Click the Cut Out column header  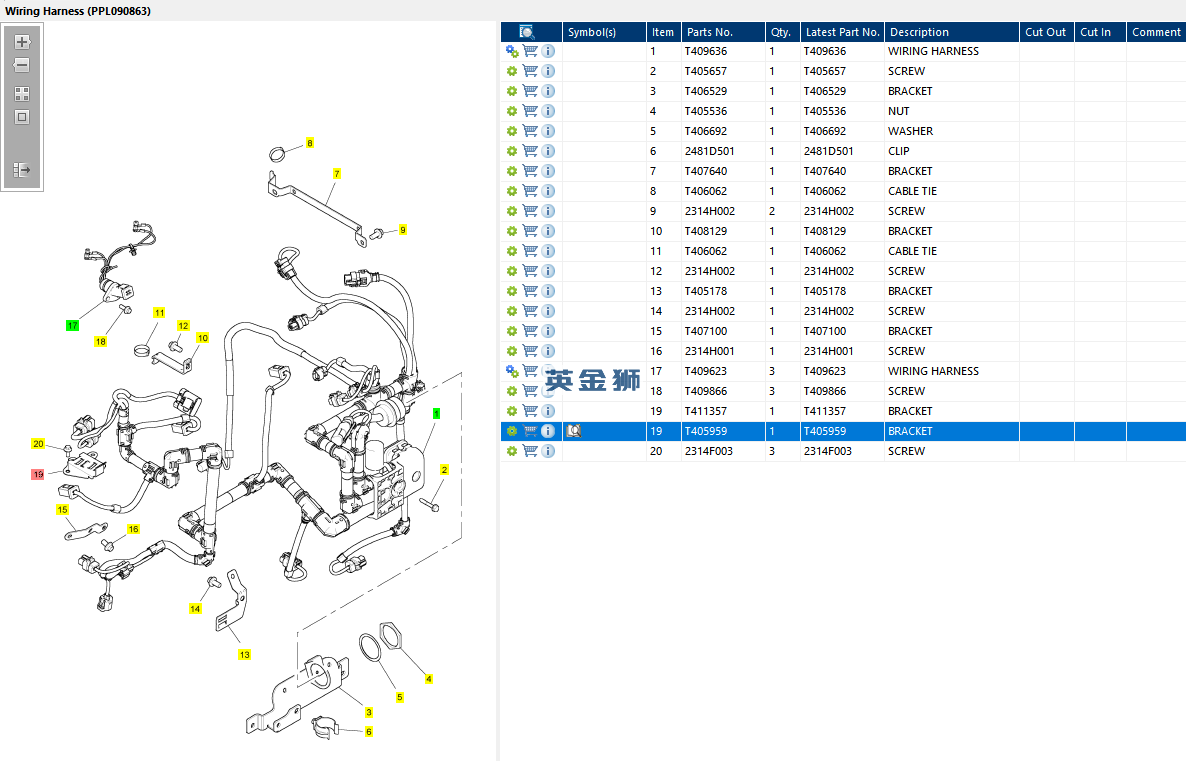click(x=1046, y=32)
